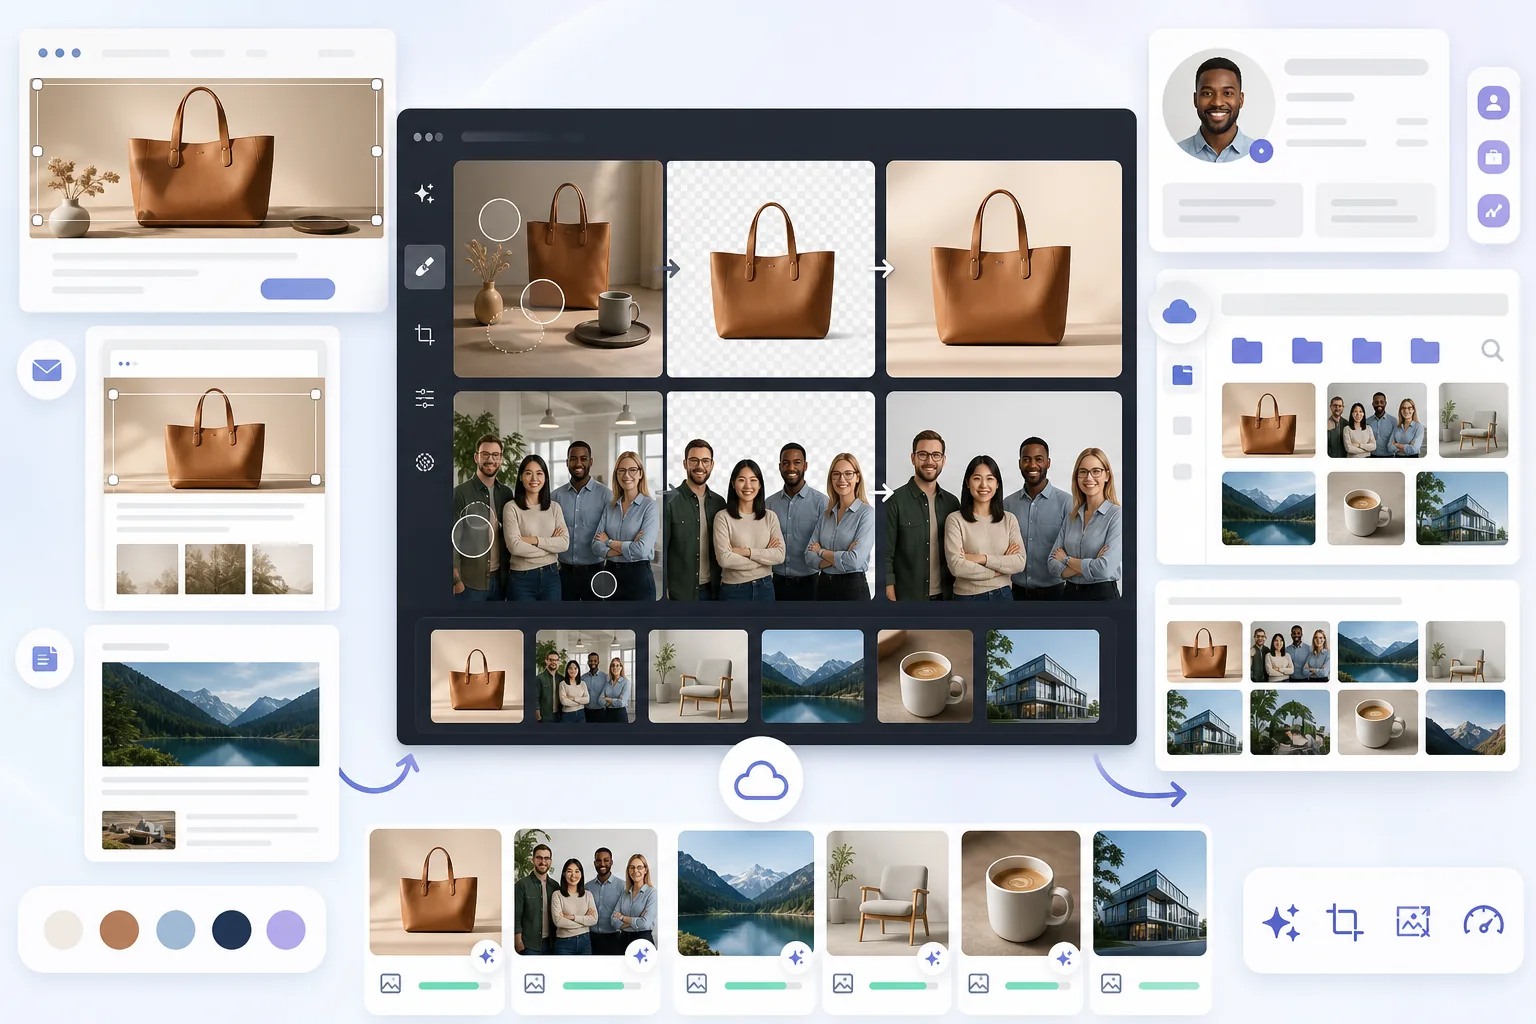Click progress bar under the bottom building card

point(1169,986)
